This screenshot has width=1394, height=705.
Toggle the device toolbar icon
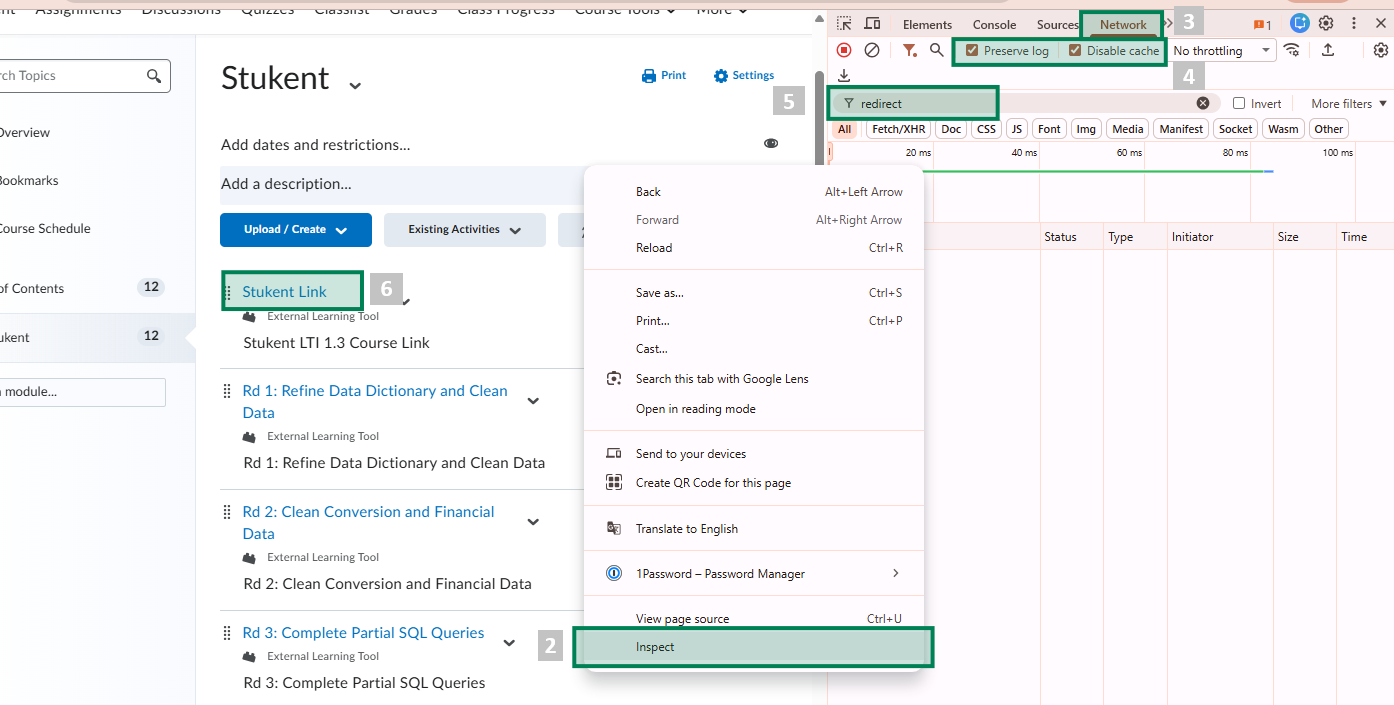coord(872,24)
